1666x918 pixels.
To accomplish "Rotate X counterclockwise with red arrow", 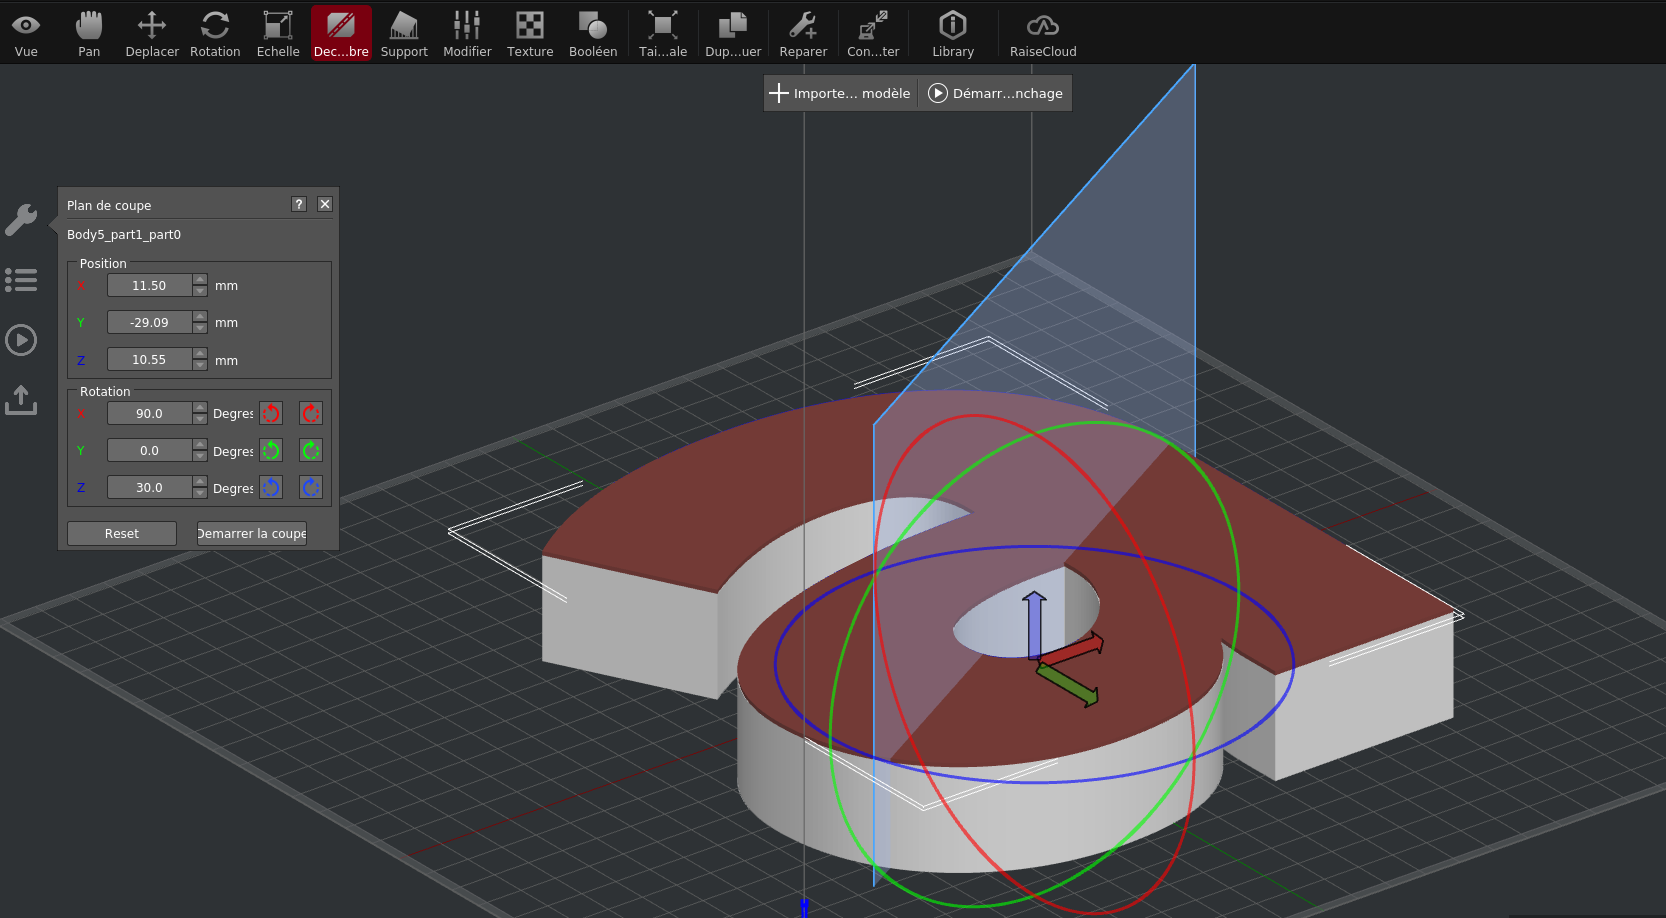I will point(271,413).
